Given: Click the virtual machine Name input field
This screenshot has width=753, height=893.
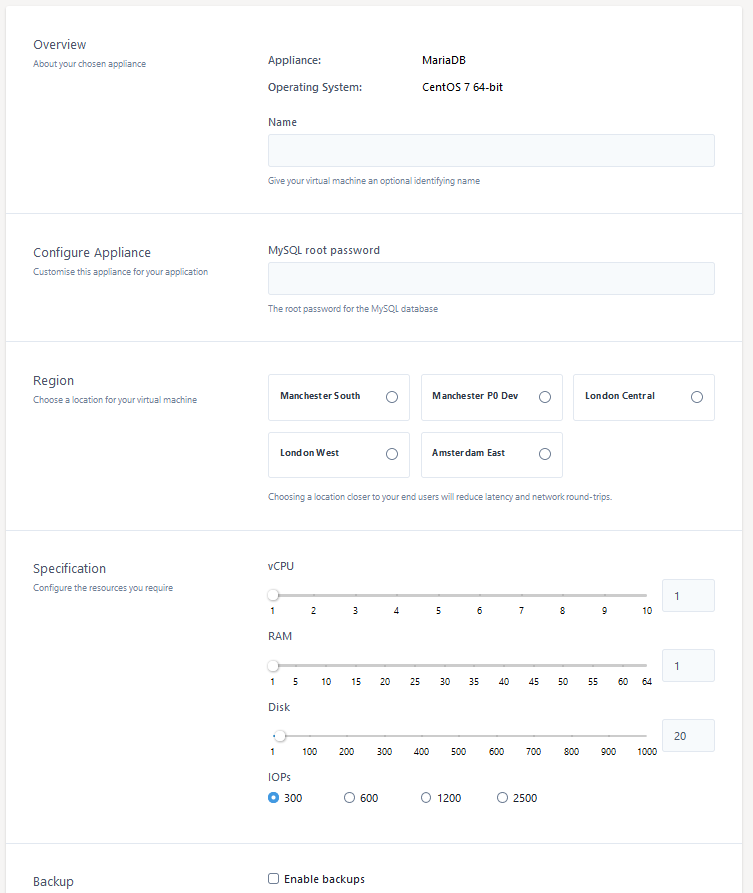Looking at the screenshot, I should point(490,150).
